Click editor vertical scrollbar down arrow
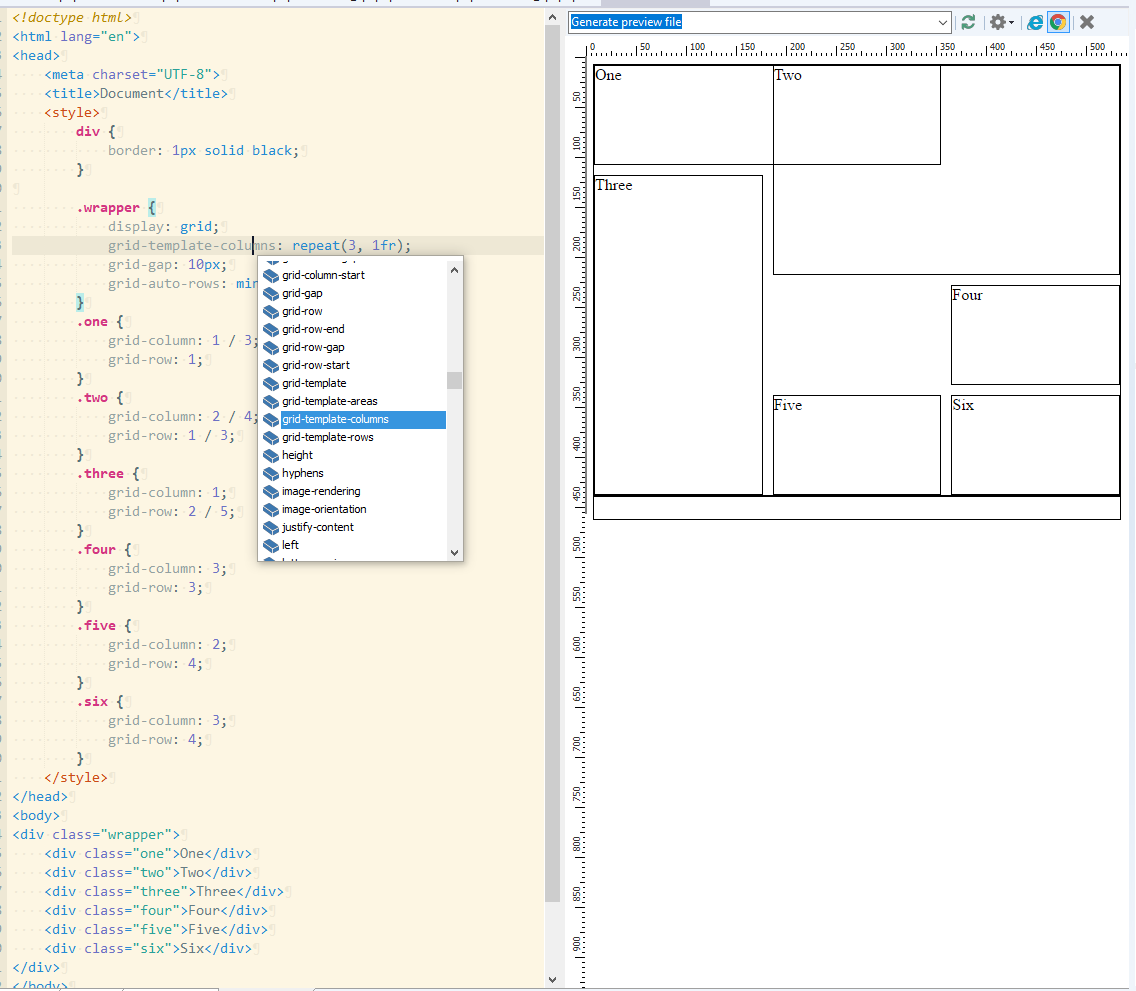Image resolution: width=1136 pixels, height=991 pixels. (553, 979)
